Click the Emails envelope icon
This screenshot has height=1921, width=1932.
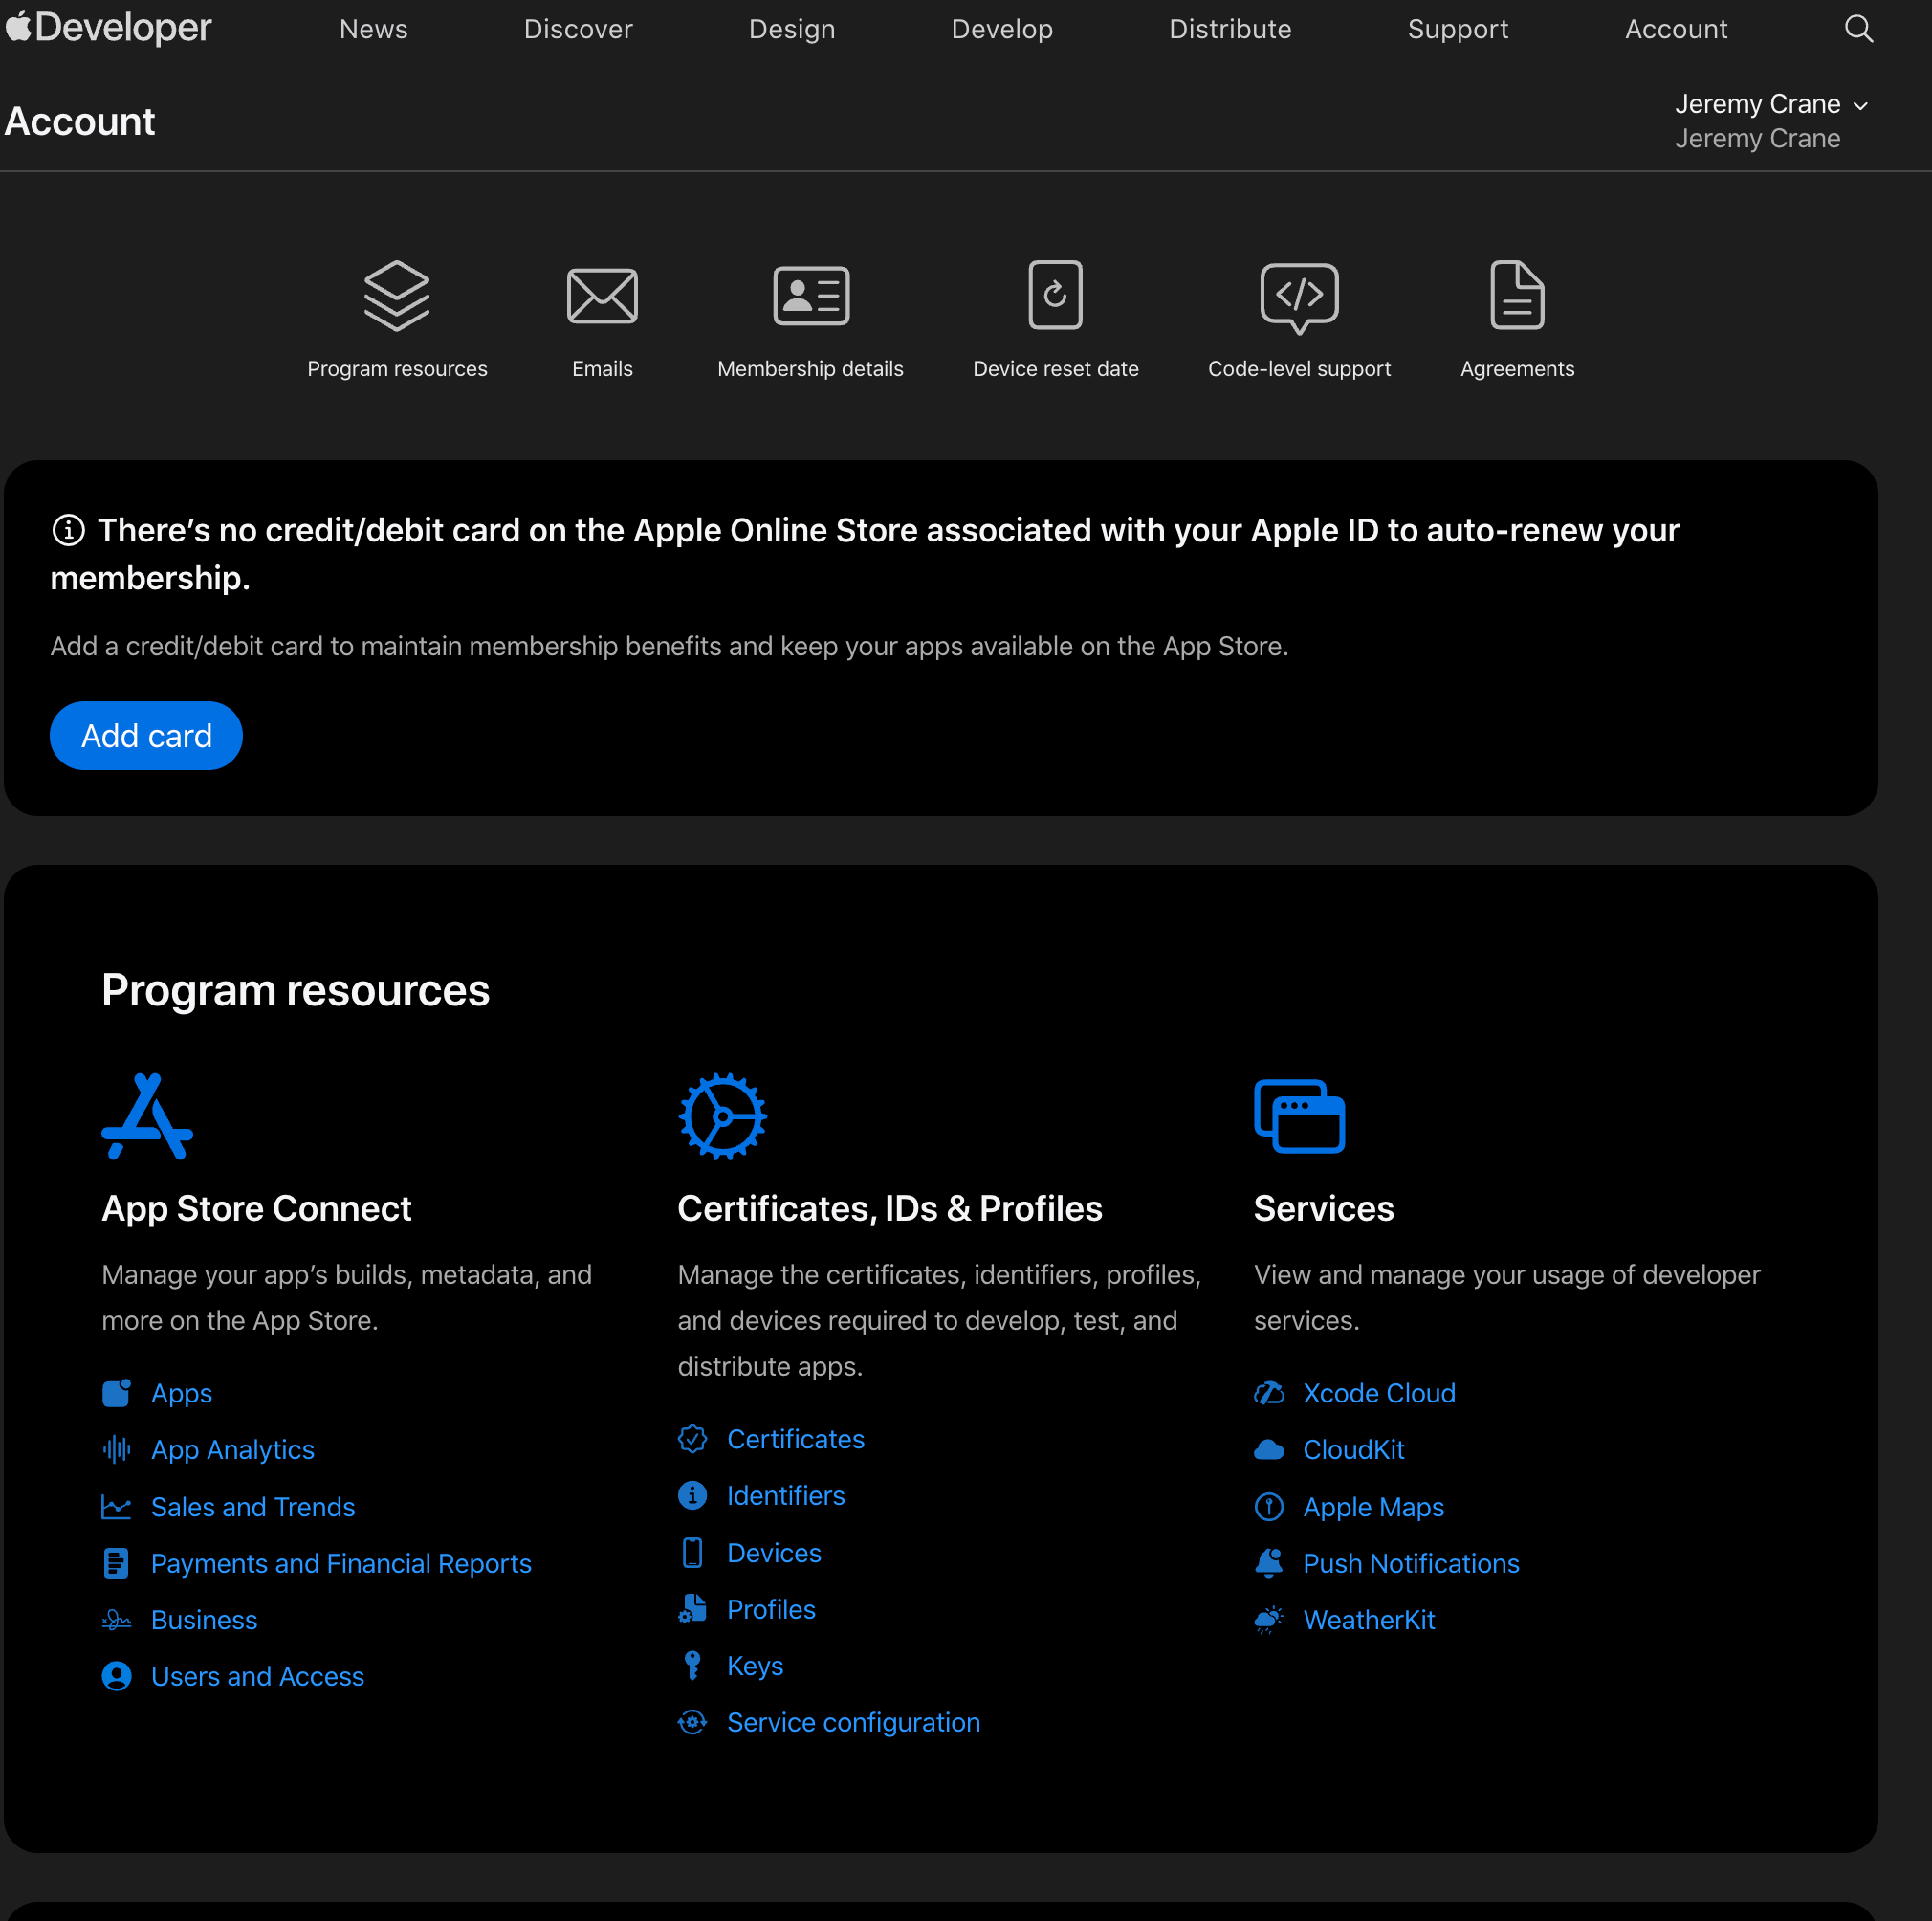[x=602, y=296]
